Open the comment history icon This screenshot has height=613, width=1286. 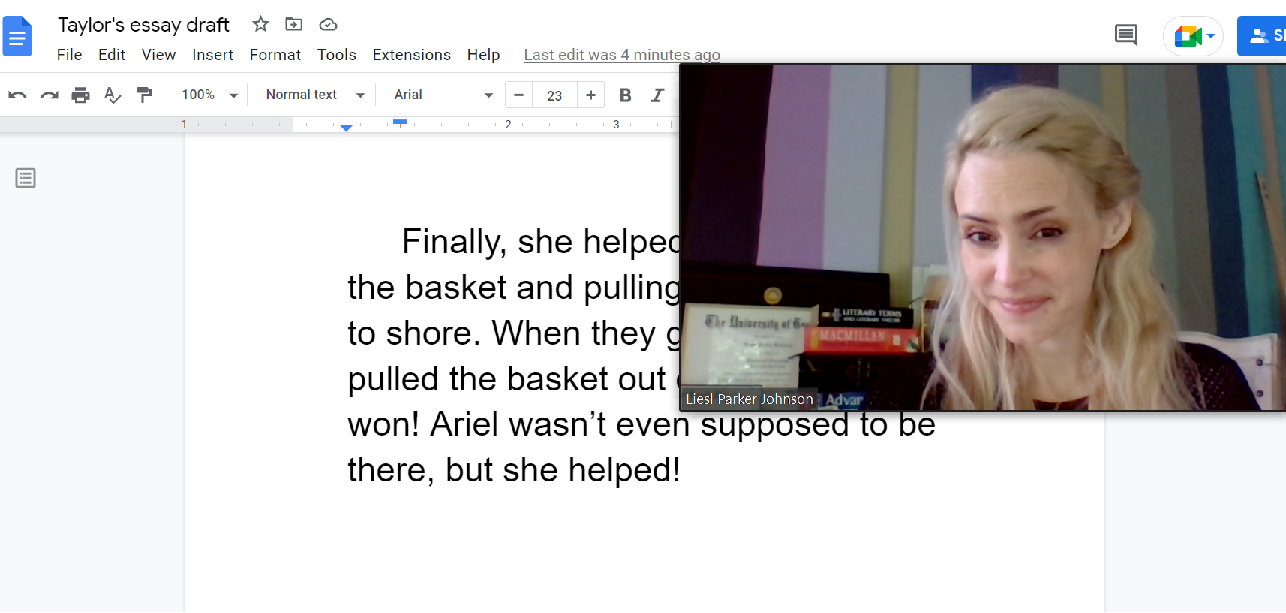[x=1126, y=36]
